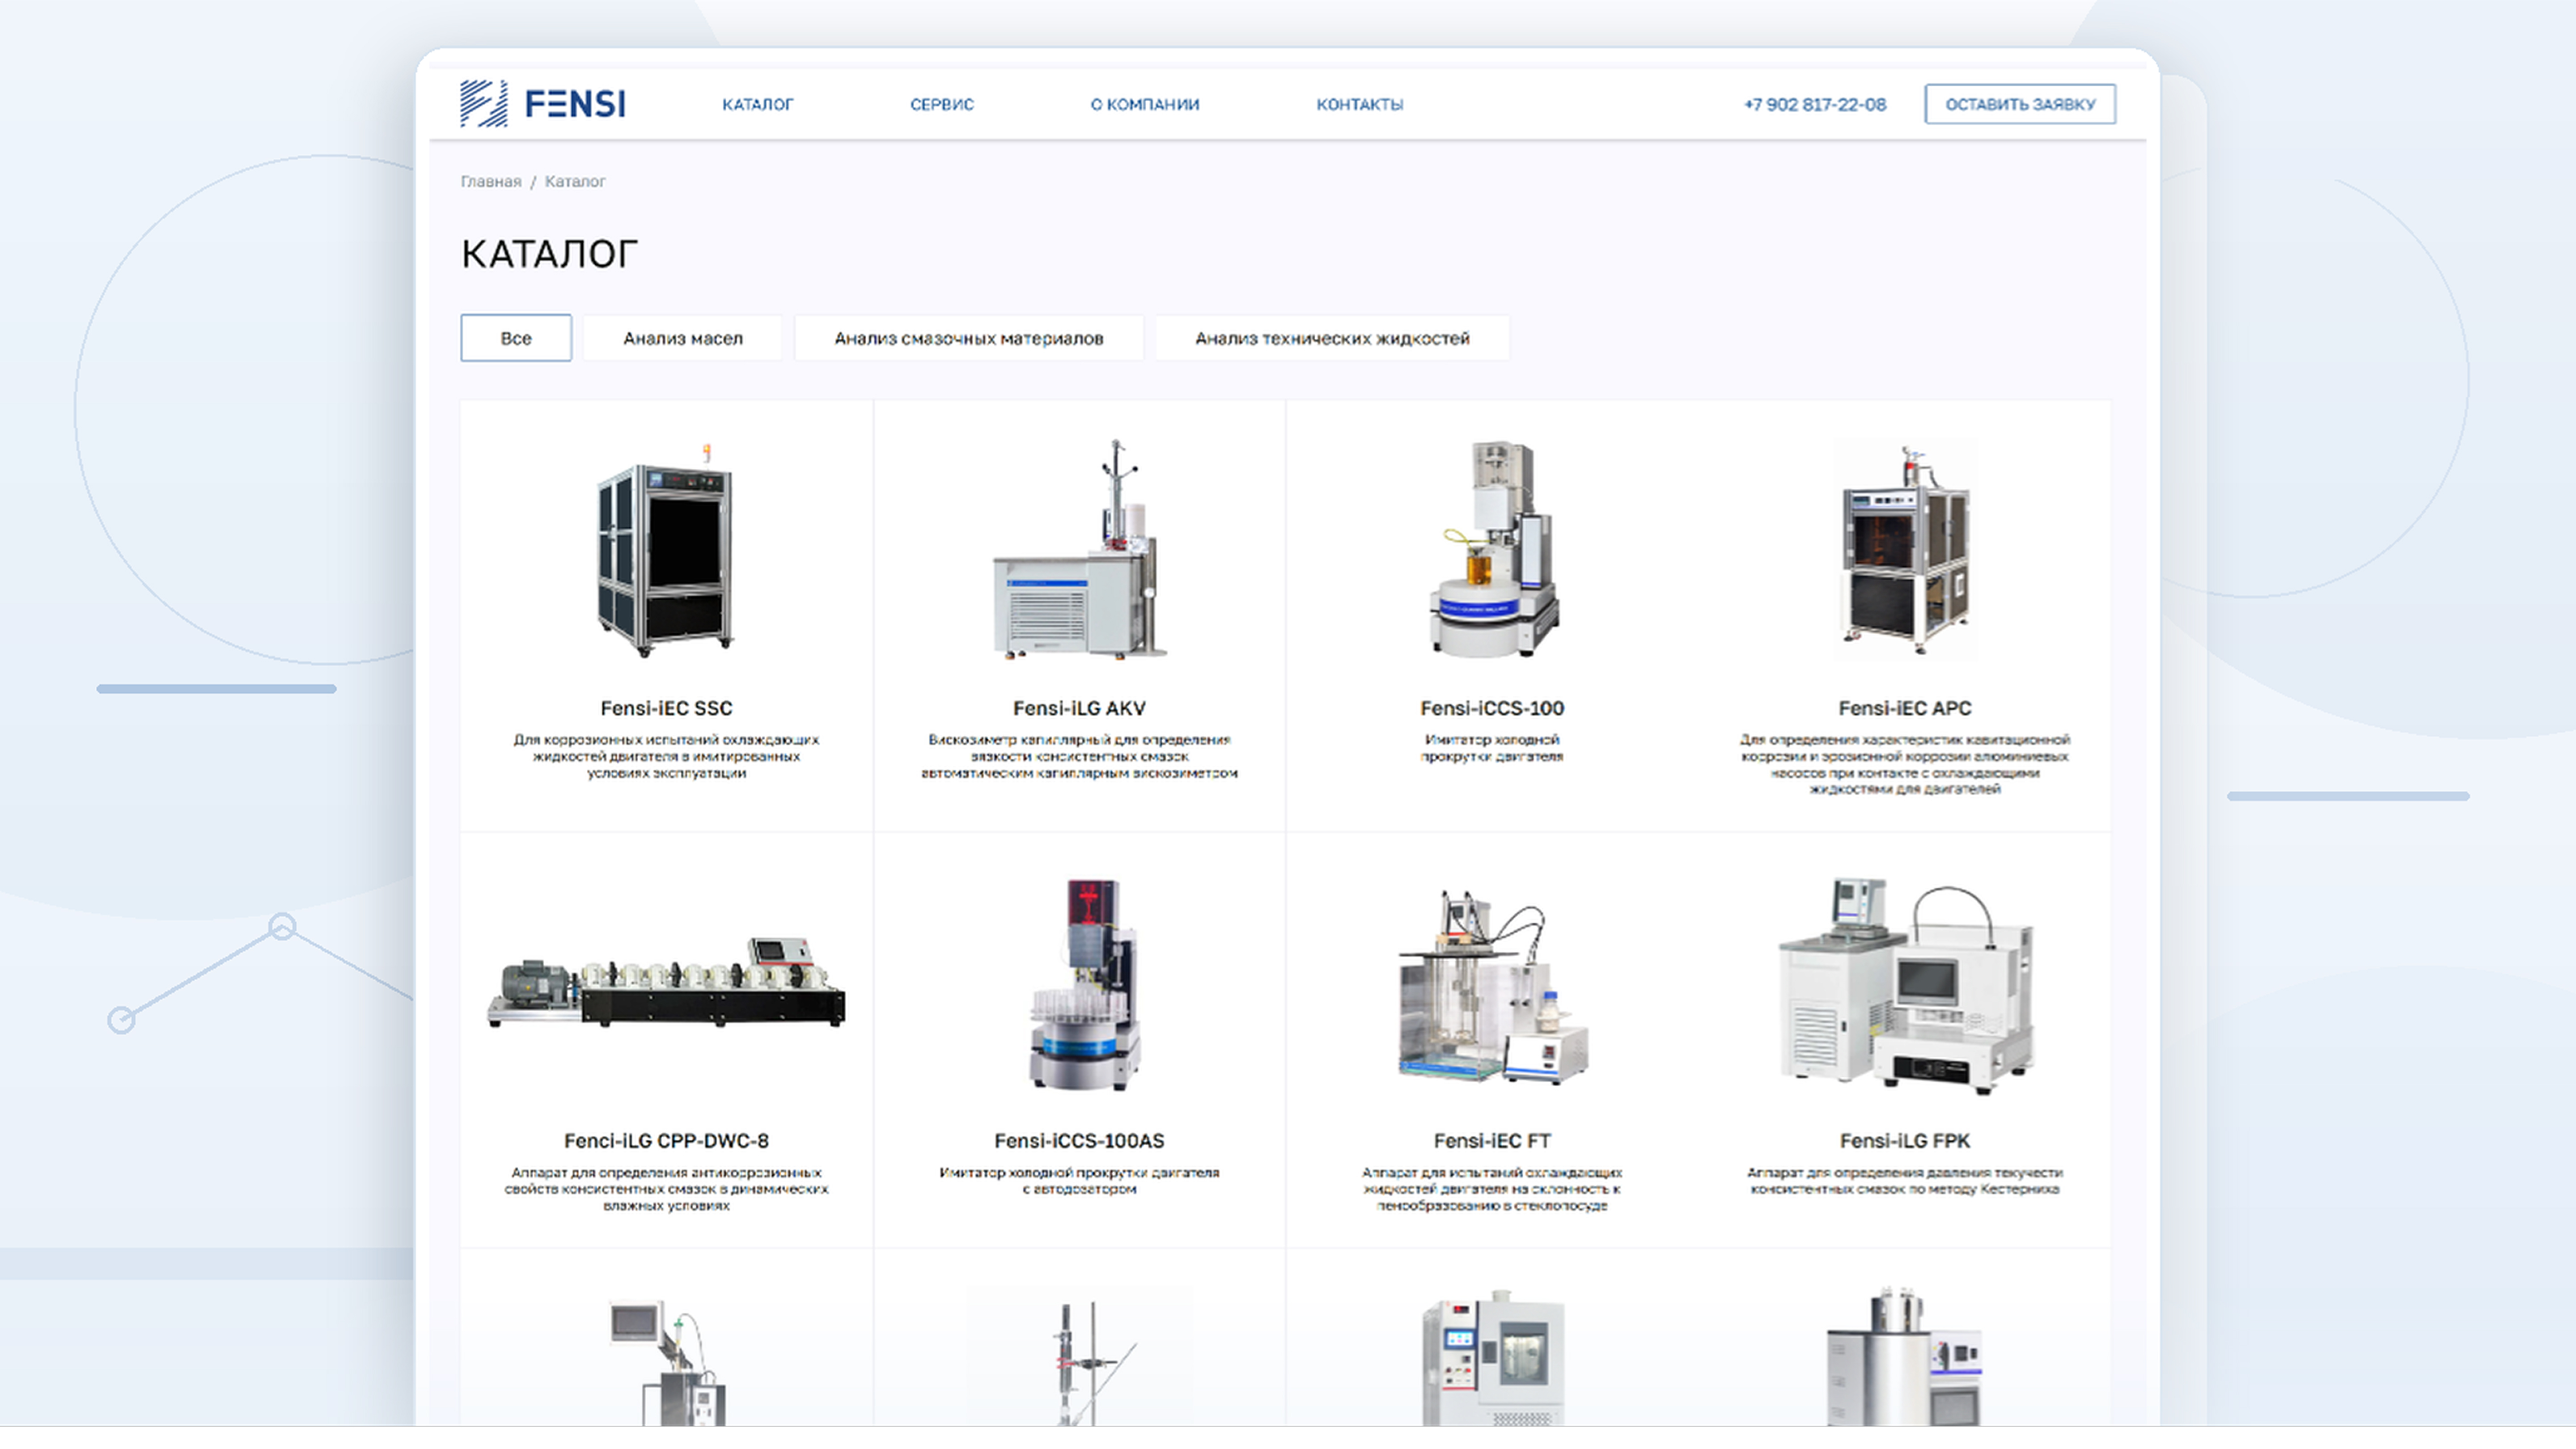The width and height of the screenshot is (2576, 1449).
Task: Click the FENSI logo
Action: click(543, 104)
